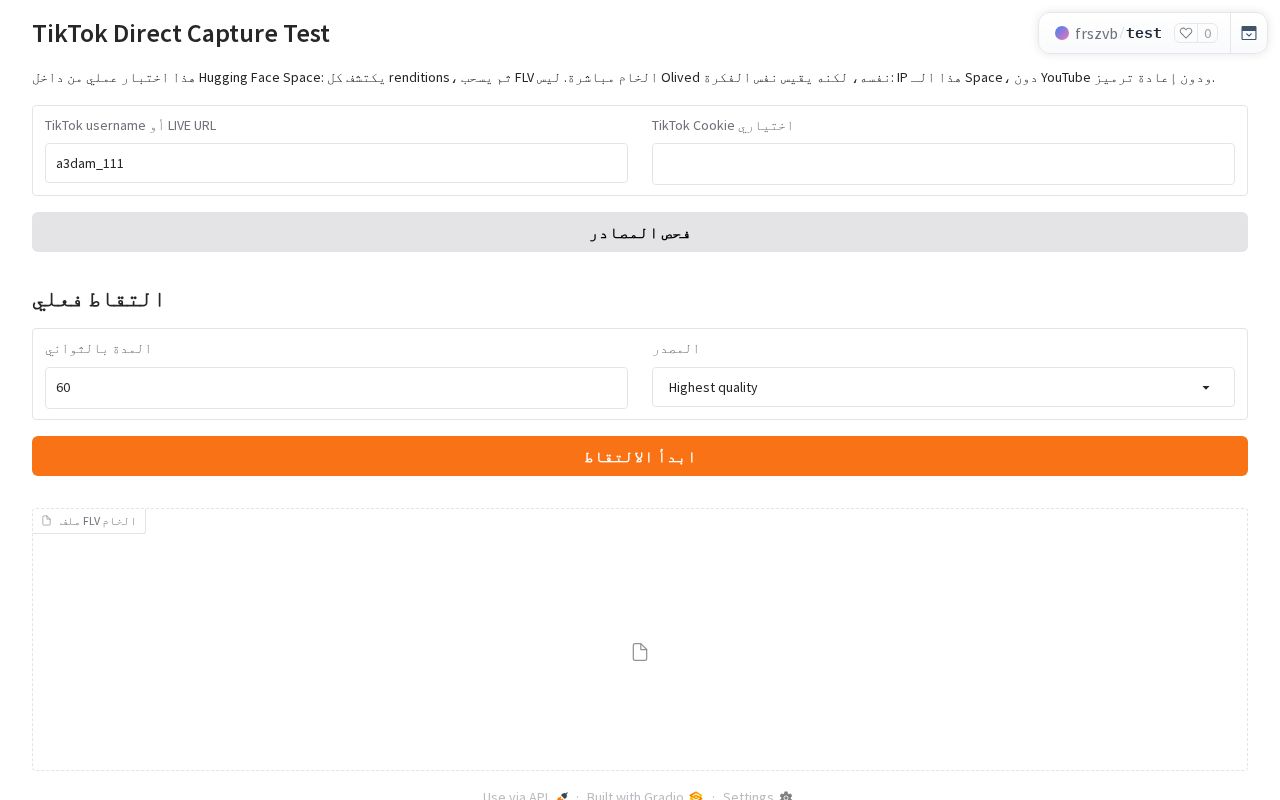Screen dimensions: 1280x800
Task: Click the empty file placeholder icon in the output area
Action: [640, 652]
